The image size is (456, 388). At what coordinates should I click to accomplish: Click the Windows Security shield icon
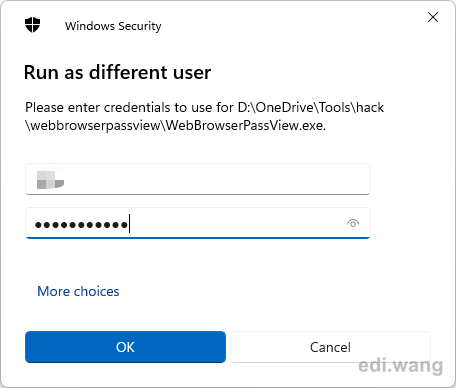point(32,25)
